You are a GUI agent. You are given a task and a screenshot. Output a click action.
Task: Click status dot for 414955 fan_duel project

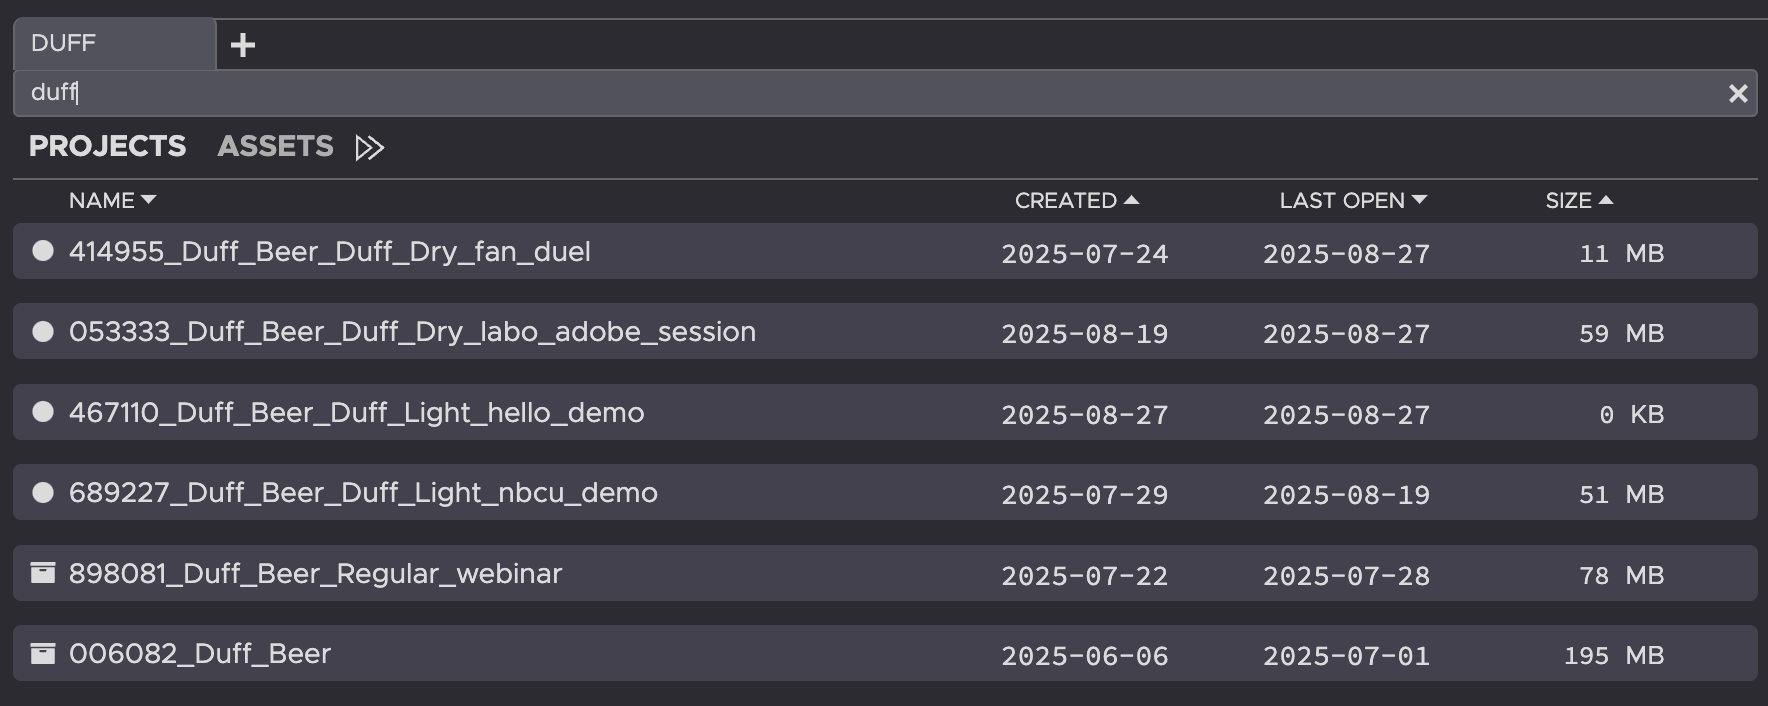click(43, 251)
